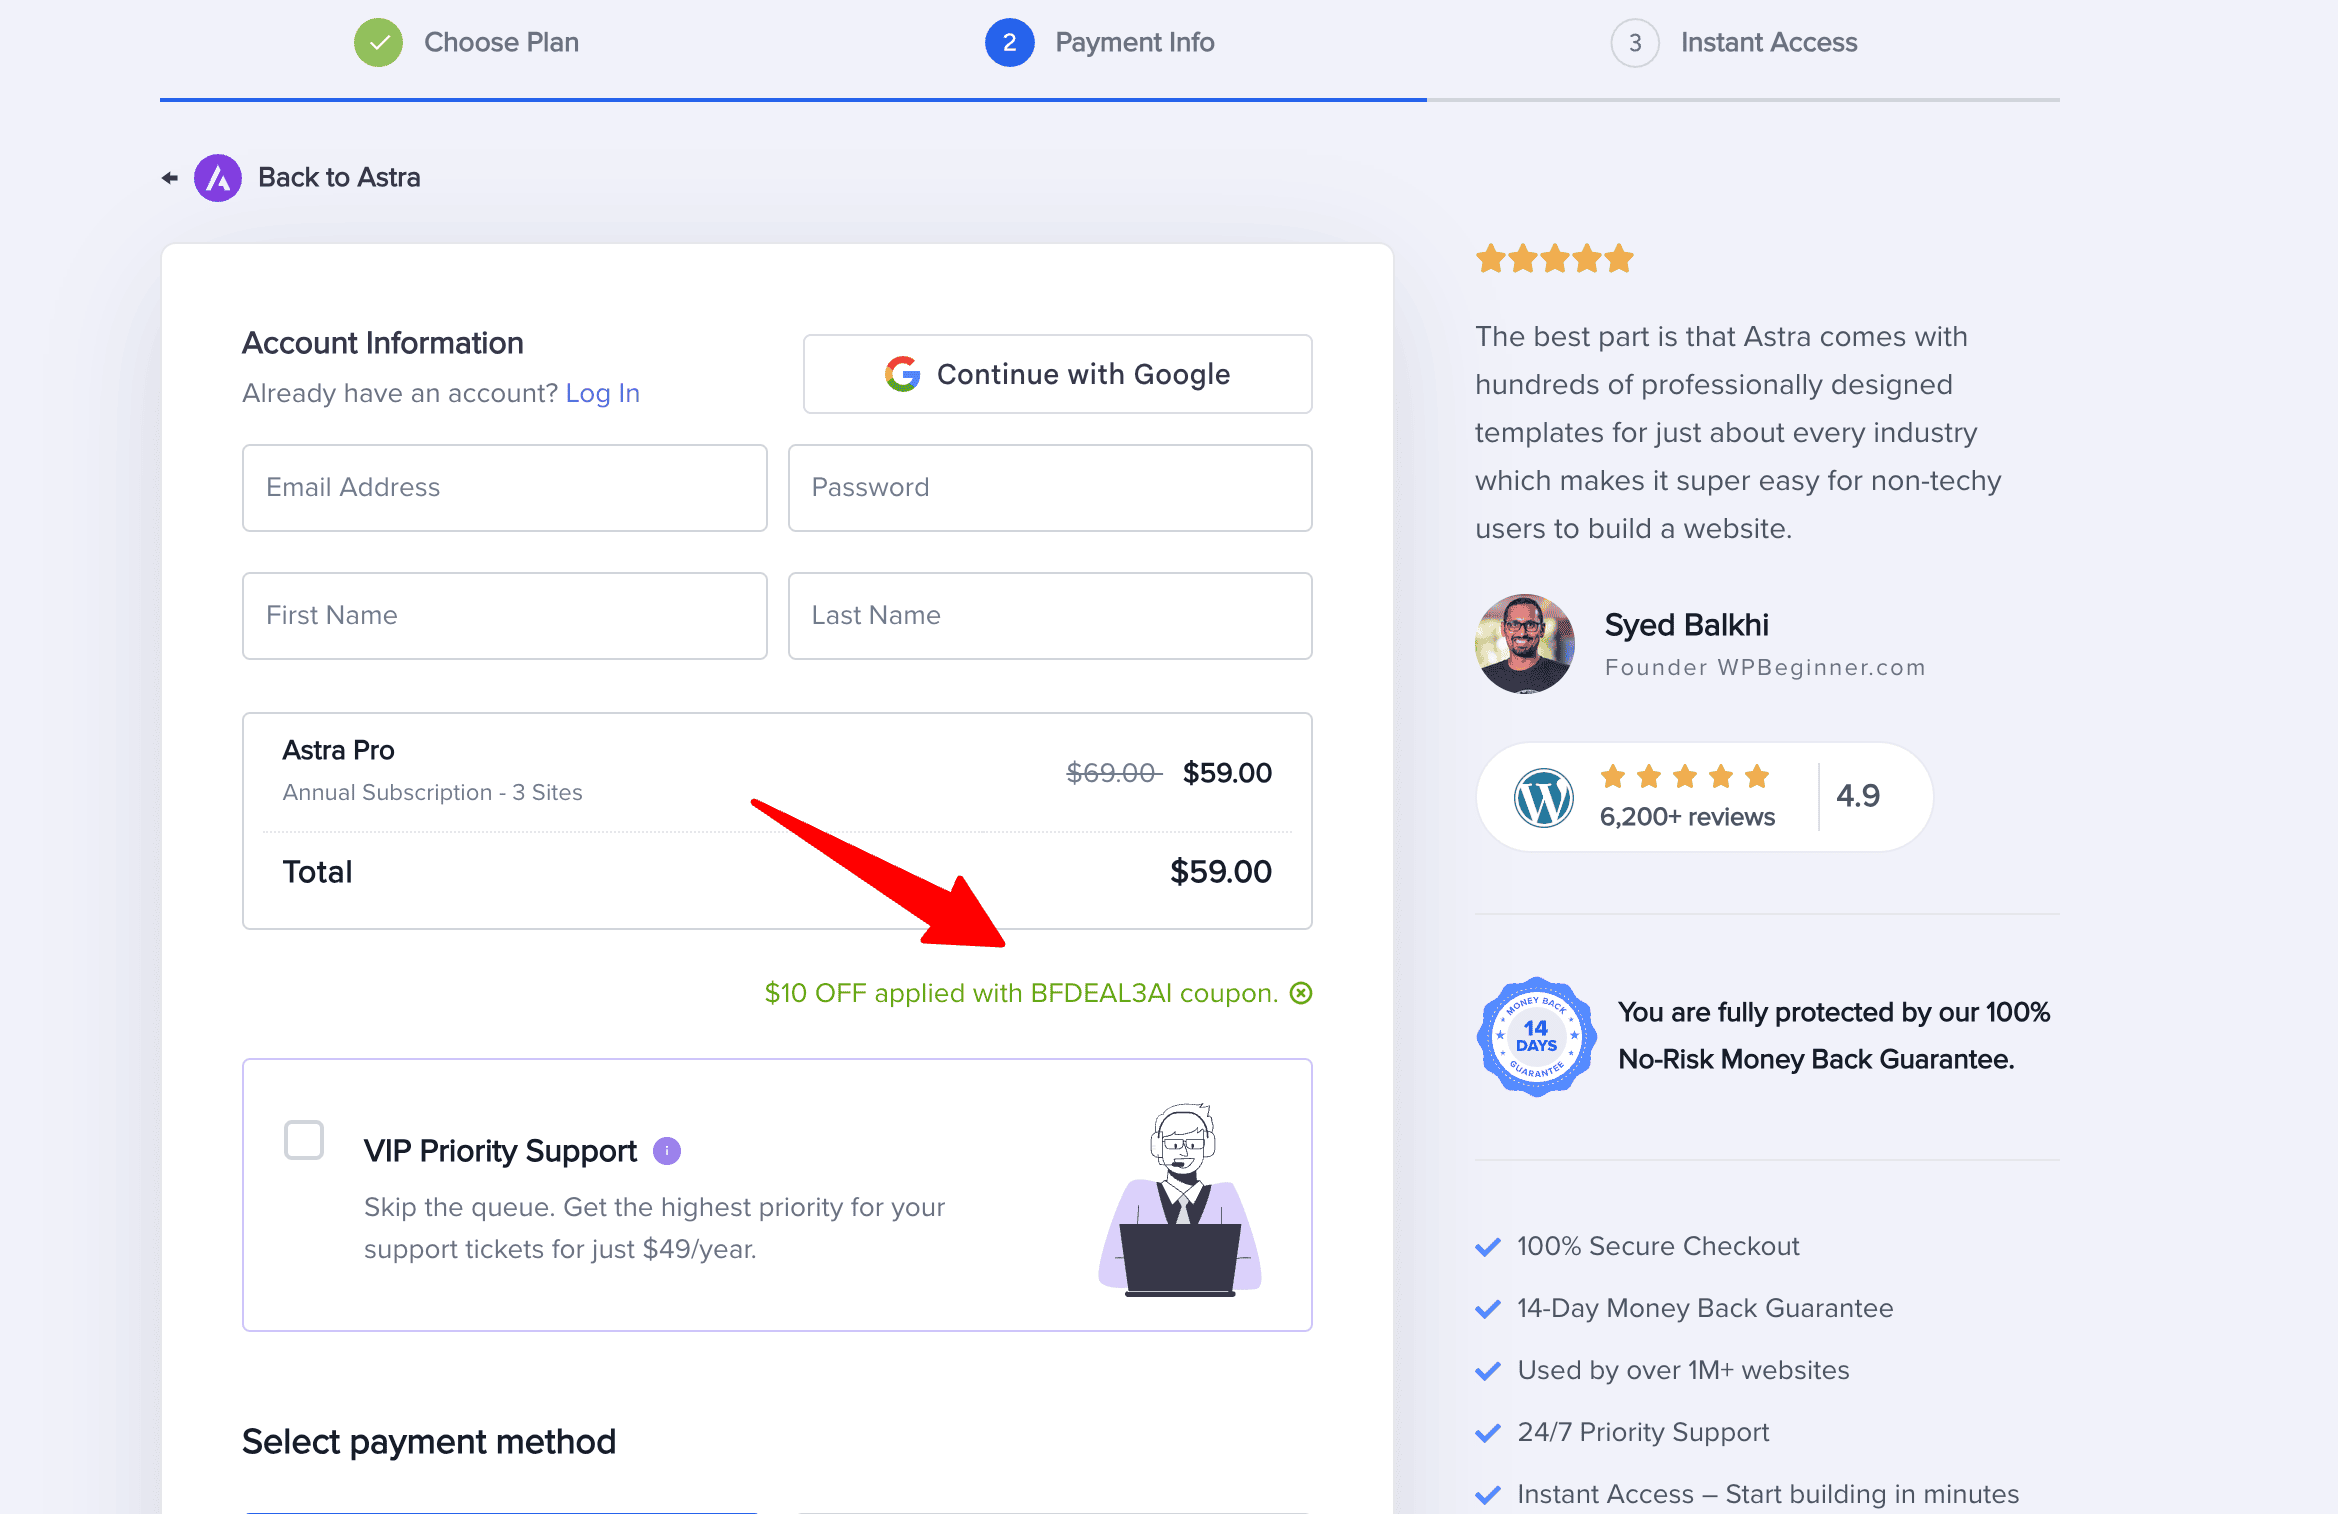This screenshot has width=2338, height=1514.
Task: Click the stars above 6,200+ reviews
Action: click(1685, 776)
